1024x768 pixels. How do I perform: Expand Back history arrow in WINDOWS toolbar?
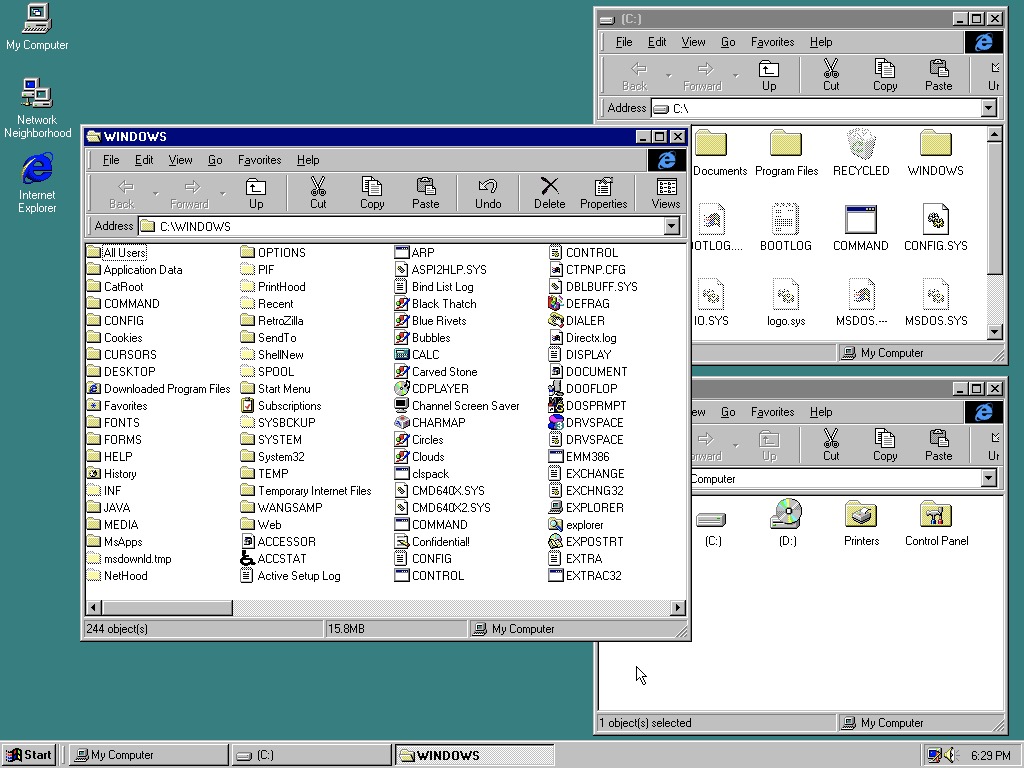coord(155,193)
